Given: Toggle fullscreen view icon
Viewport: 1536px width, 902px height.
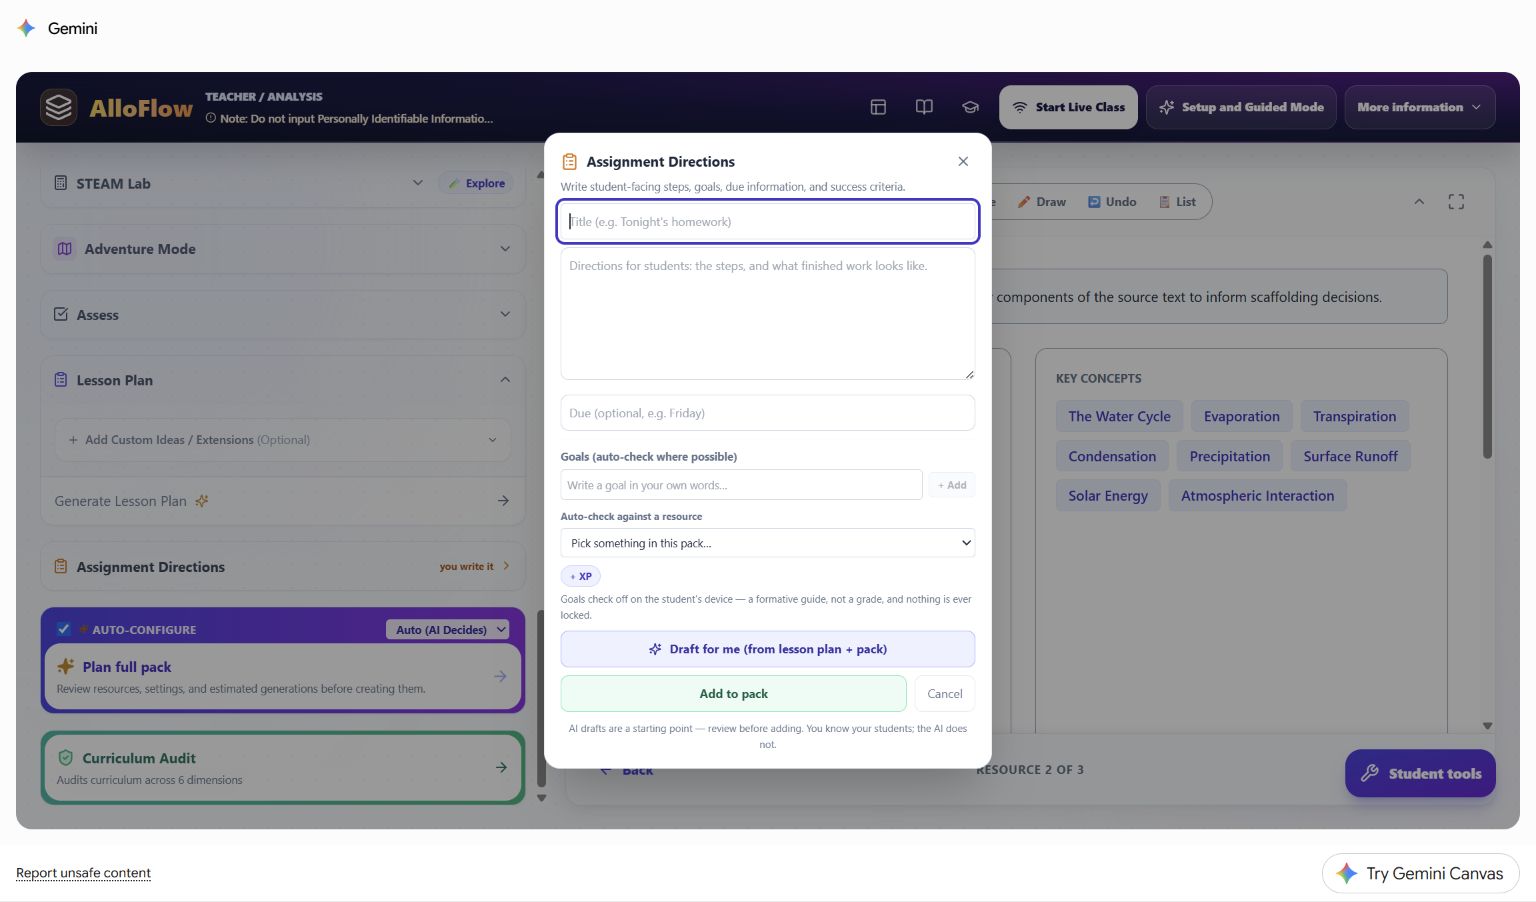Looking at the screenshot, I should pos(1456,202).
